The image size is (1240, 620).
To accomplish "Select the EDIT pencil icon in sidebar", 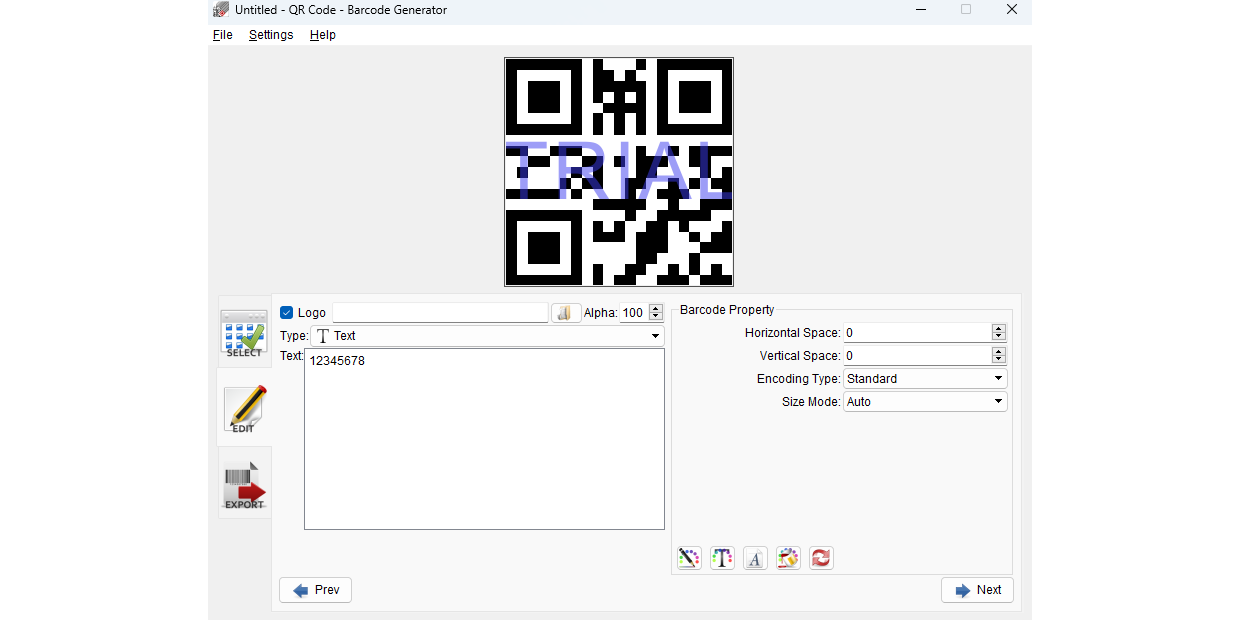I will tap(243, 409).
